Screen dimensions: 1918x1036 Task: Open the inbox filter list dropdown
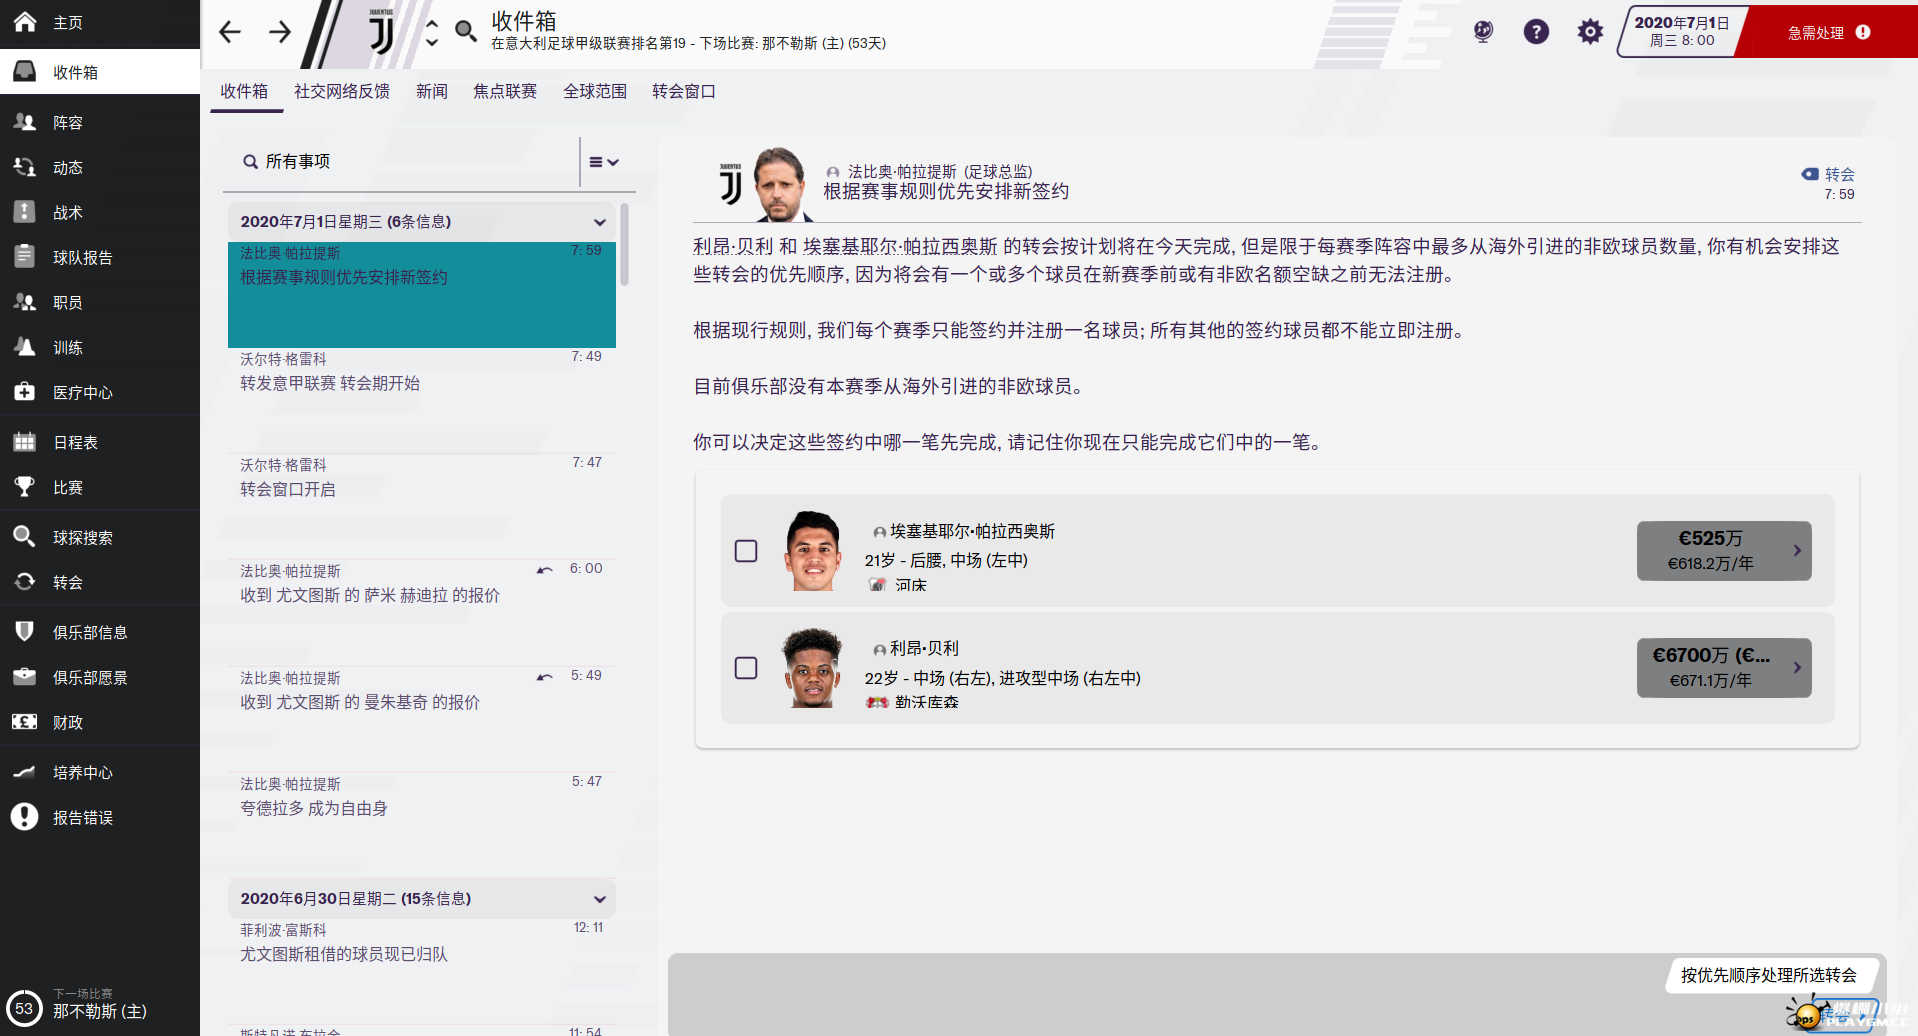click(603, 162)
